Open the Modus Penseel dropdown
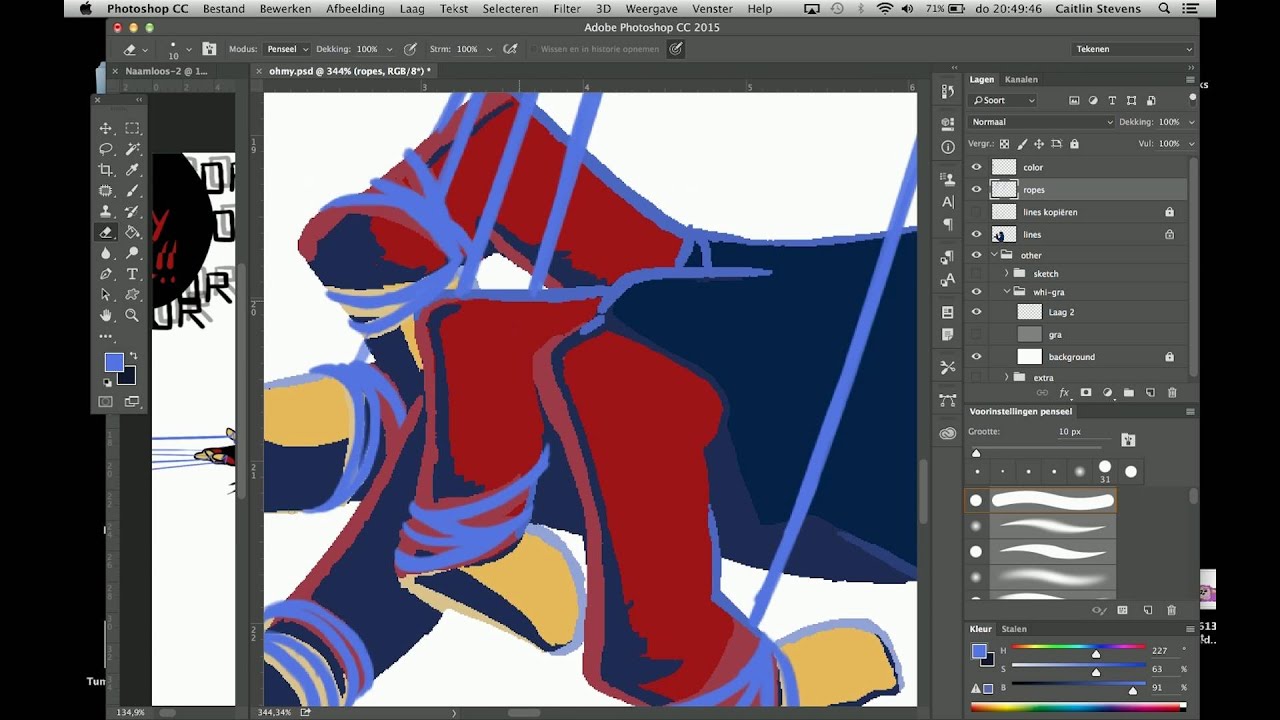This screenshot has width=1280, height=720. 287,49
